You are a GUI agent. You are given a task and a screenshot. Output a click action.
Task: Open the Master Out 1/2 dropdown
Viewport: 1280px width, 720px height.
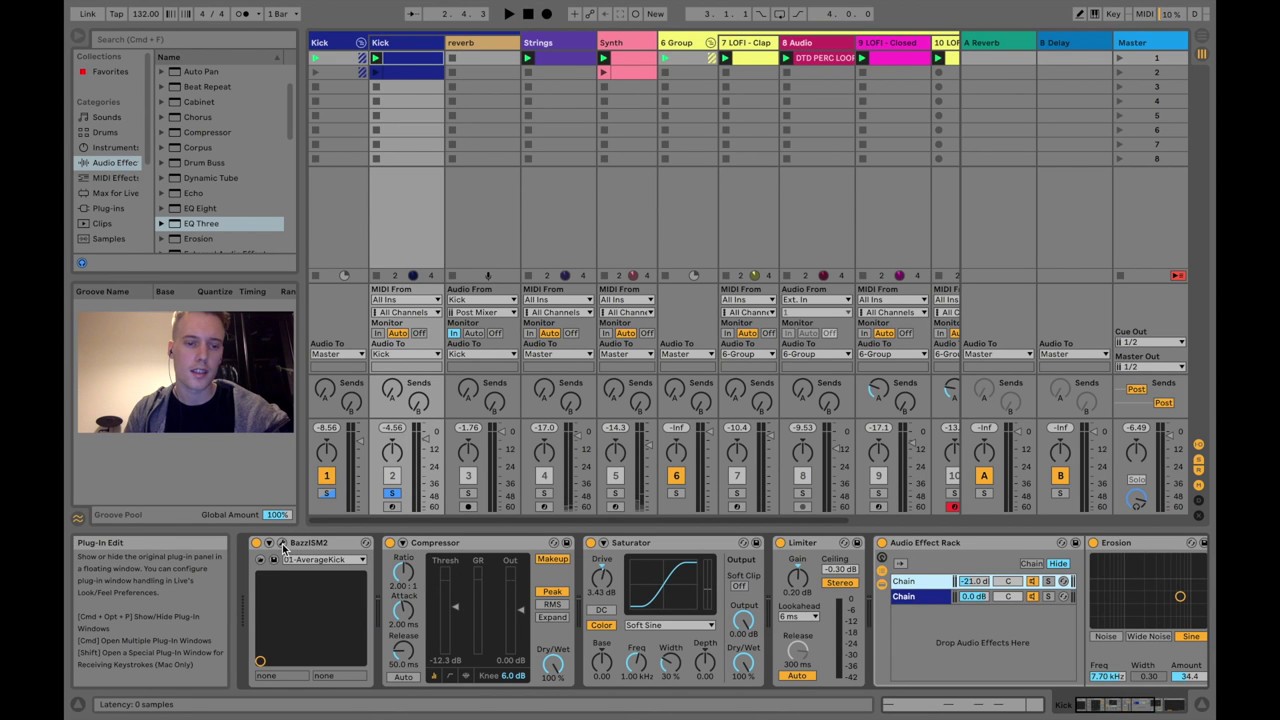(x=1150, y=367)
